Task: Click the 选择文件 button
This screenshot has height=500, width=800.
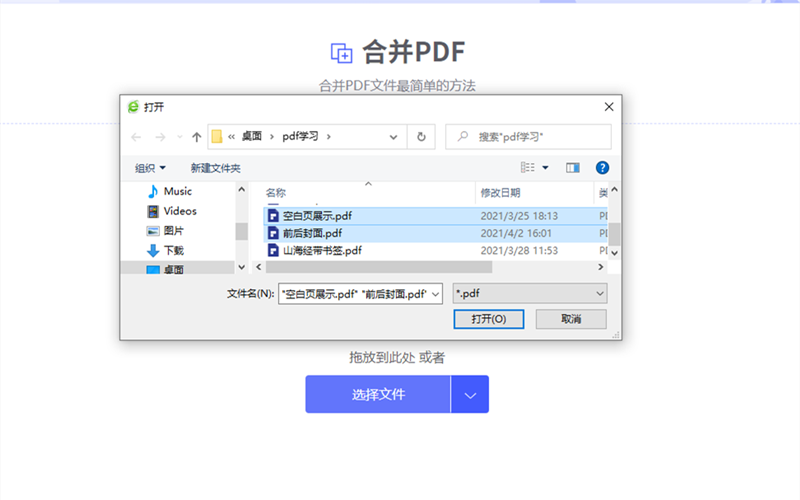Action: 378,394
